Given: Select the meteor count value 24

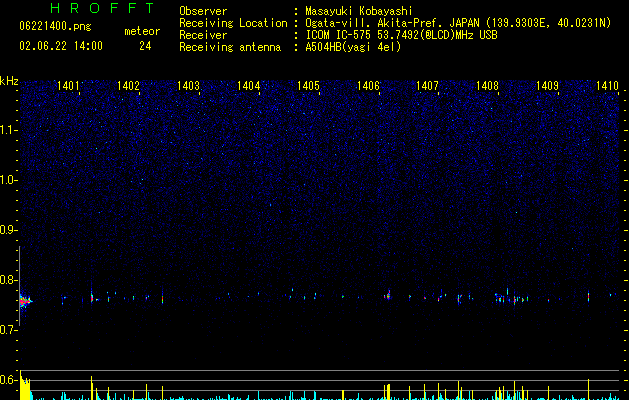Looking at the screenshot, I should (x=145, y=46).
